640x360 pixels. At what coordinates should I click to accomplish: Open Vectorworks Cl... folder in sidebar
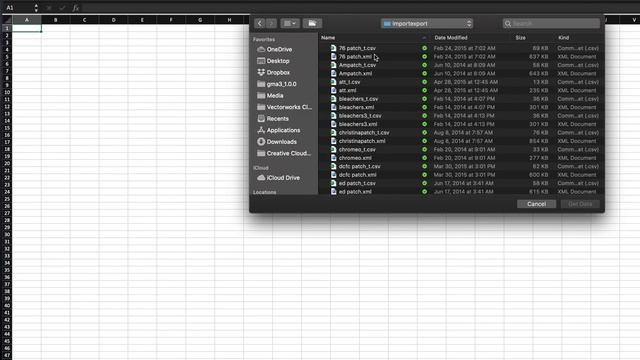(x=284, y=107)
